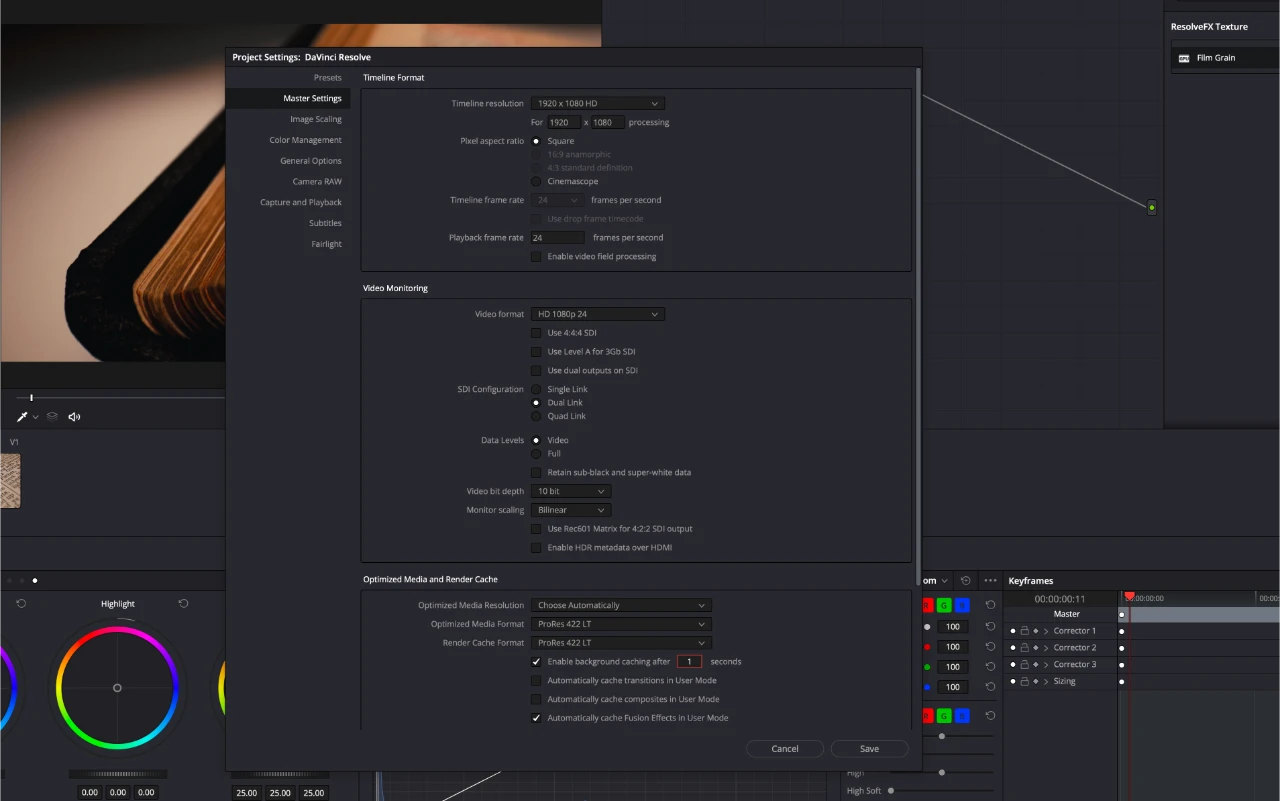
Task: Lock the Corrector 1 track in Keyframes
Action: (x=1024, y=631)
